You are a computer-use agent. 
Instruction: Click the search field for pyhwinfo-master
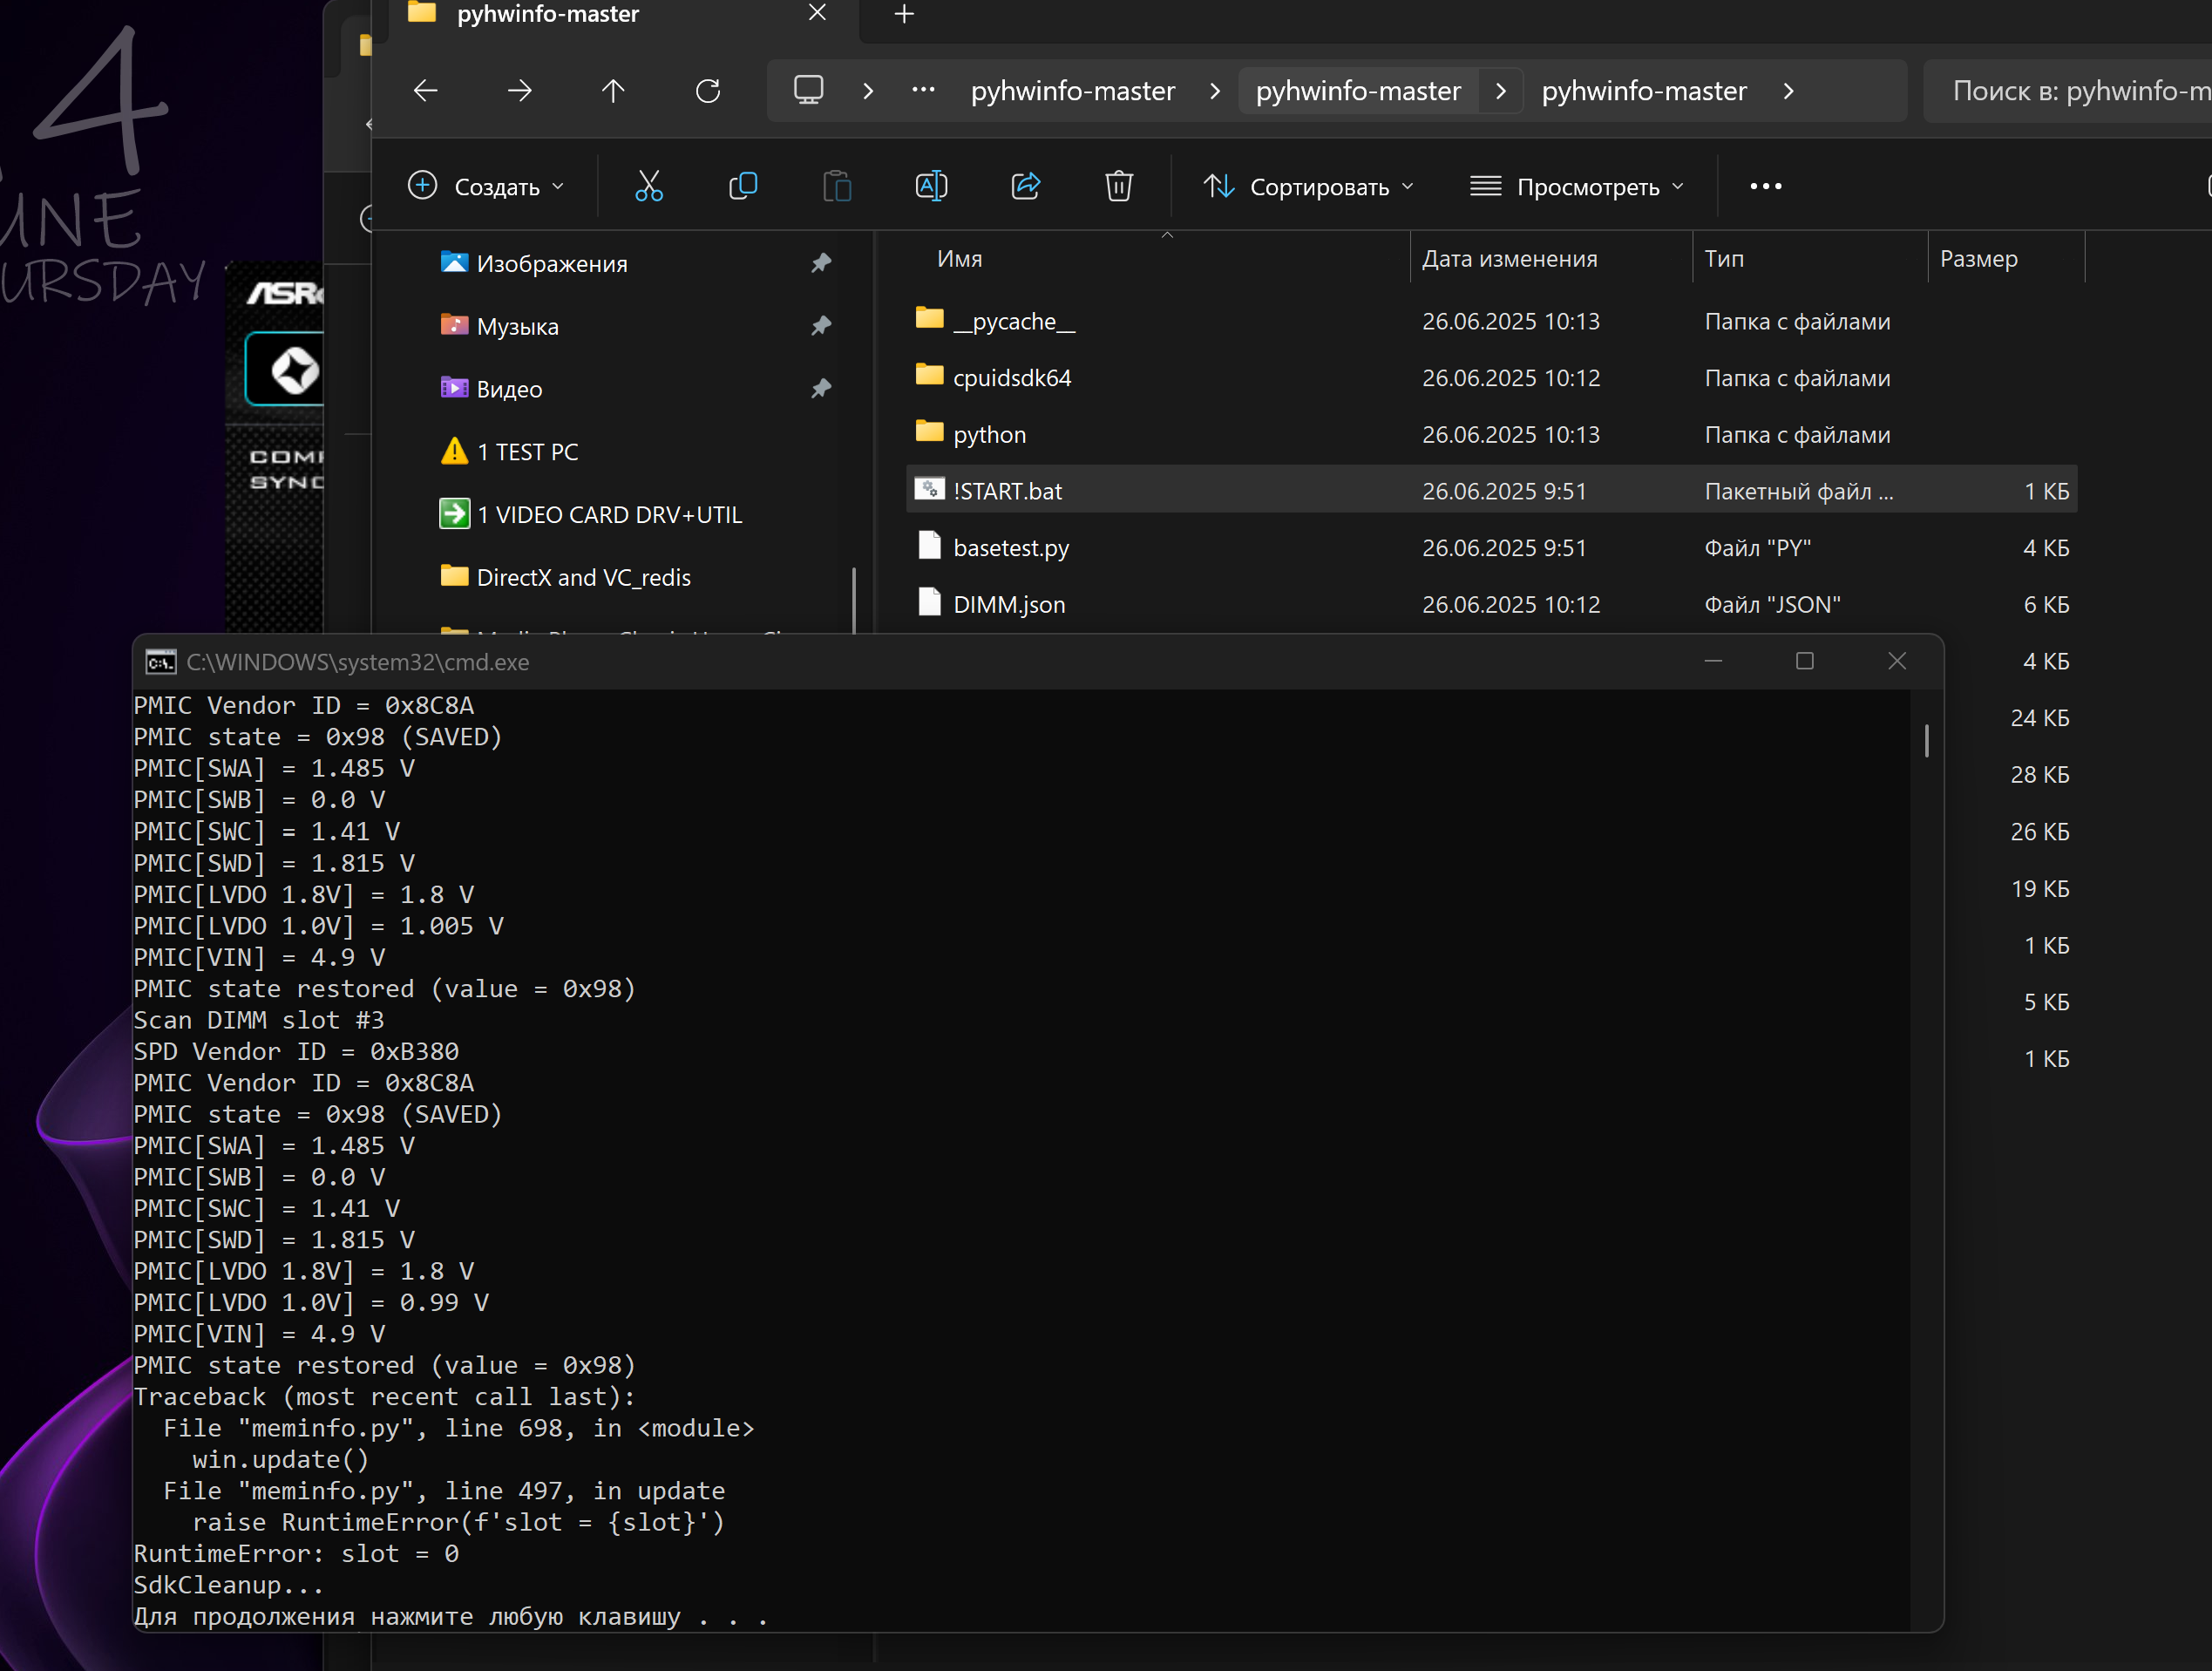2070,91
